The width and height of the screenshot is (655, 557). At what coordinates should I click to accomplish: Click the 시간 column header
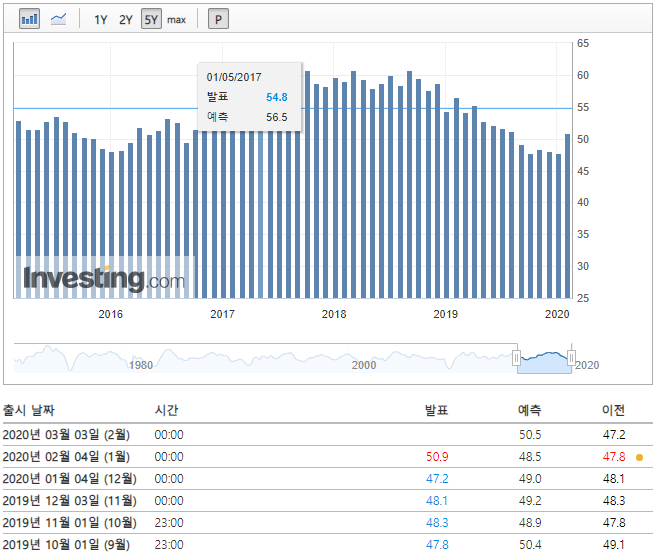[166, 410]
